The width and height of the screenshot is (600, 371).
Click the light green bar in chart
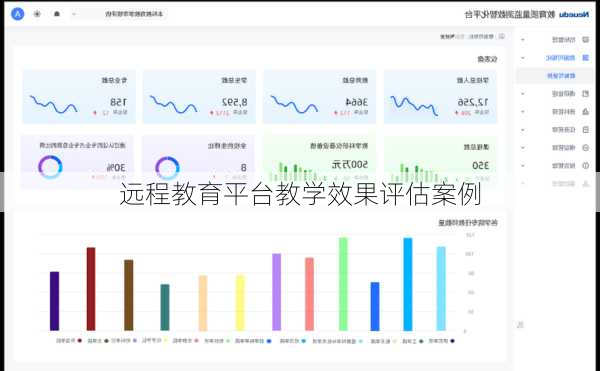tap(343, 284)
